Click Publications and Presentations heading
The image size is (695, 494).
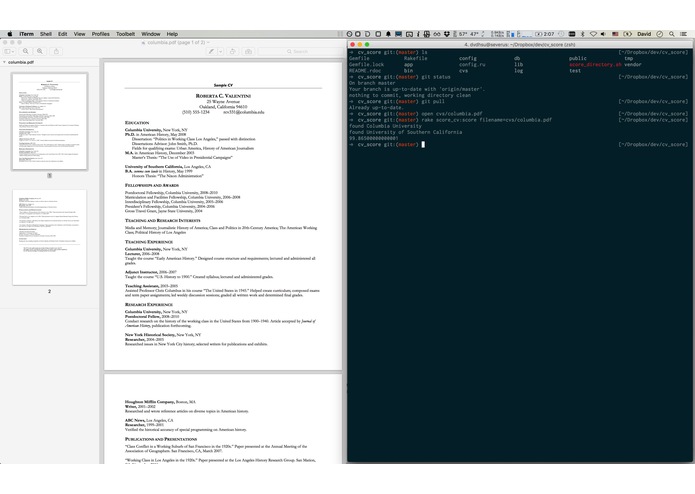pyautogui.click(x=160, y=439)
